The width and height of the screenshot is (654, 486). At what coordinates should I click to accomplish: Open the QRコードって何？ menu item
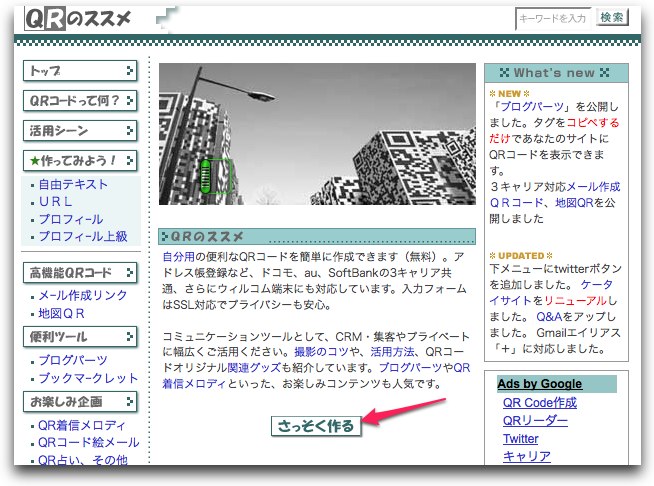pyautogui.click(x=80, y=101)
